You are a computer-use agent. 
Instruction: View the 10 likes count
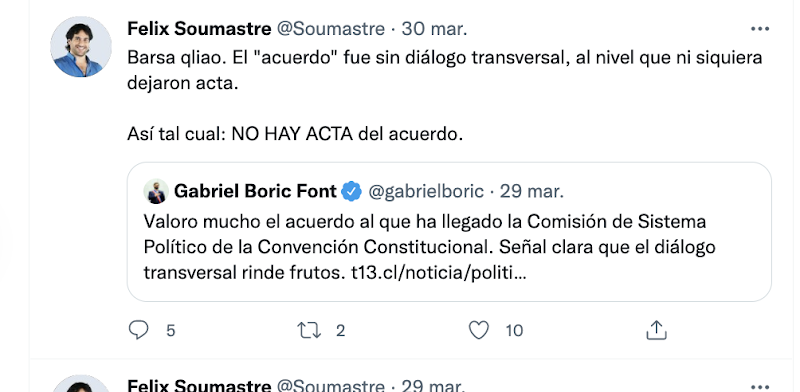point(514,331)
